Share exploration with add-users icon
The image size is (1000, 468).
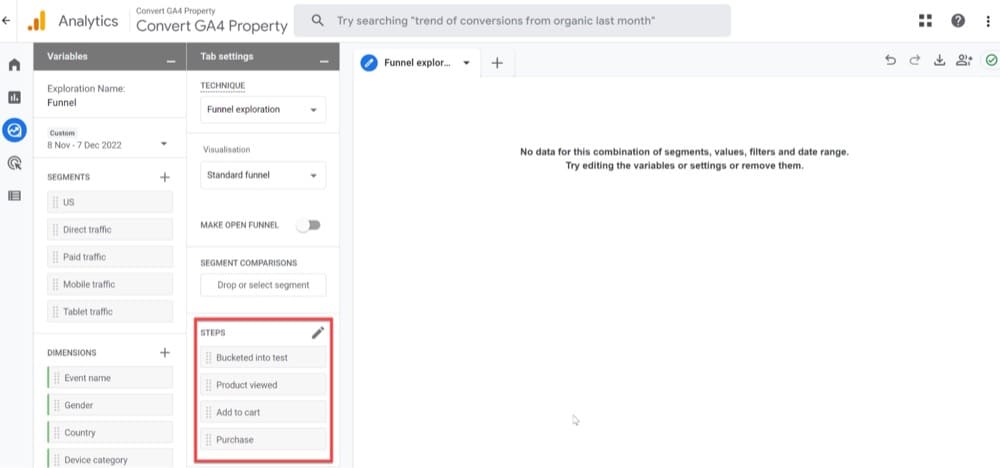(x=964, y=61)
